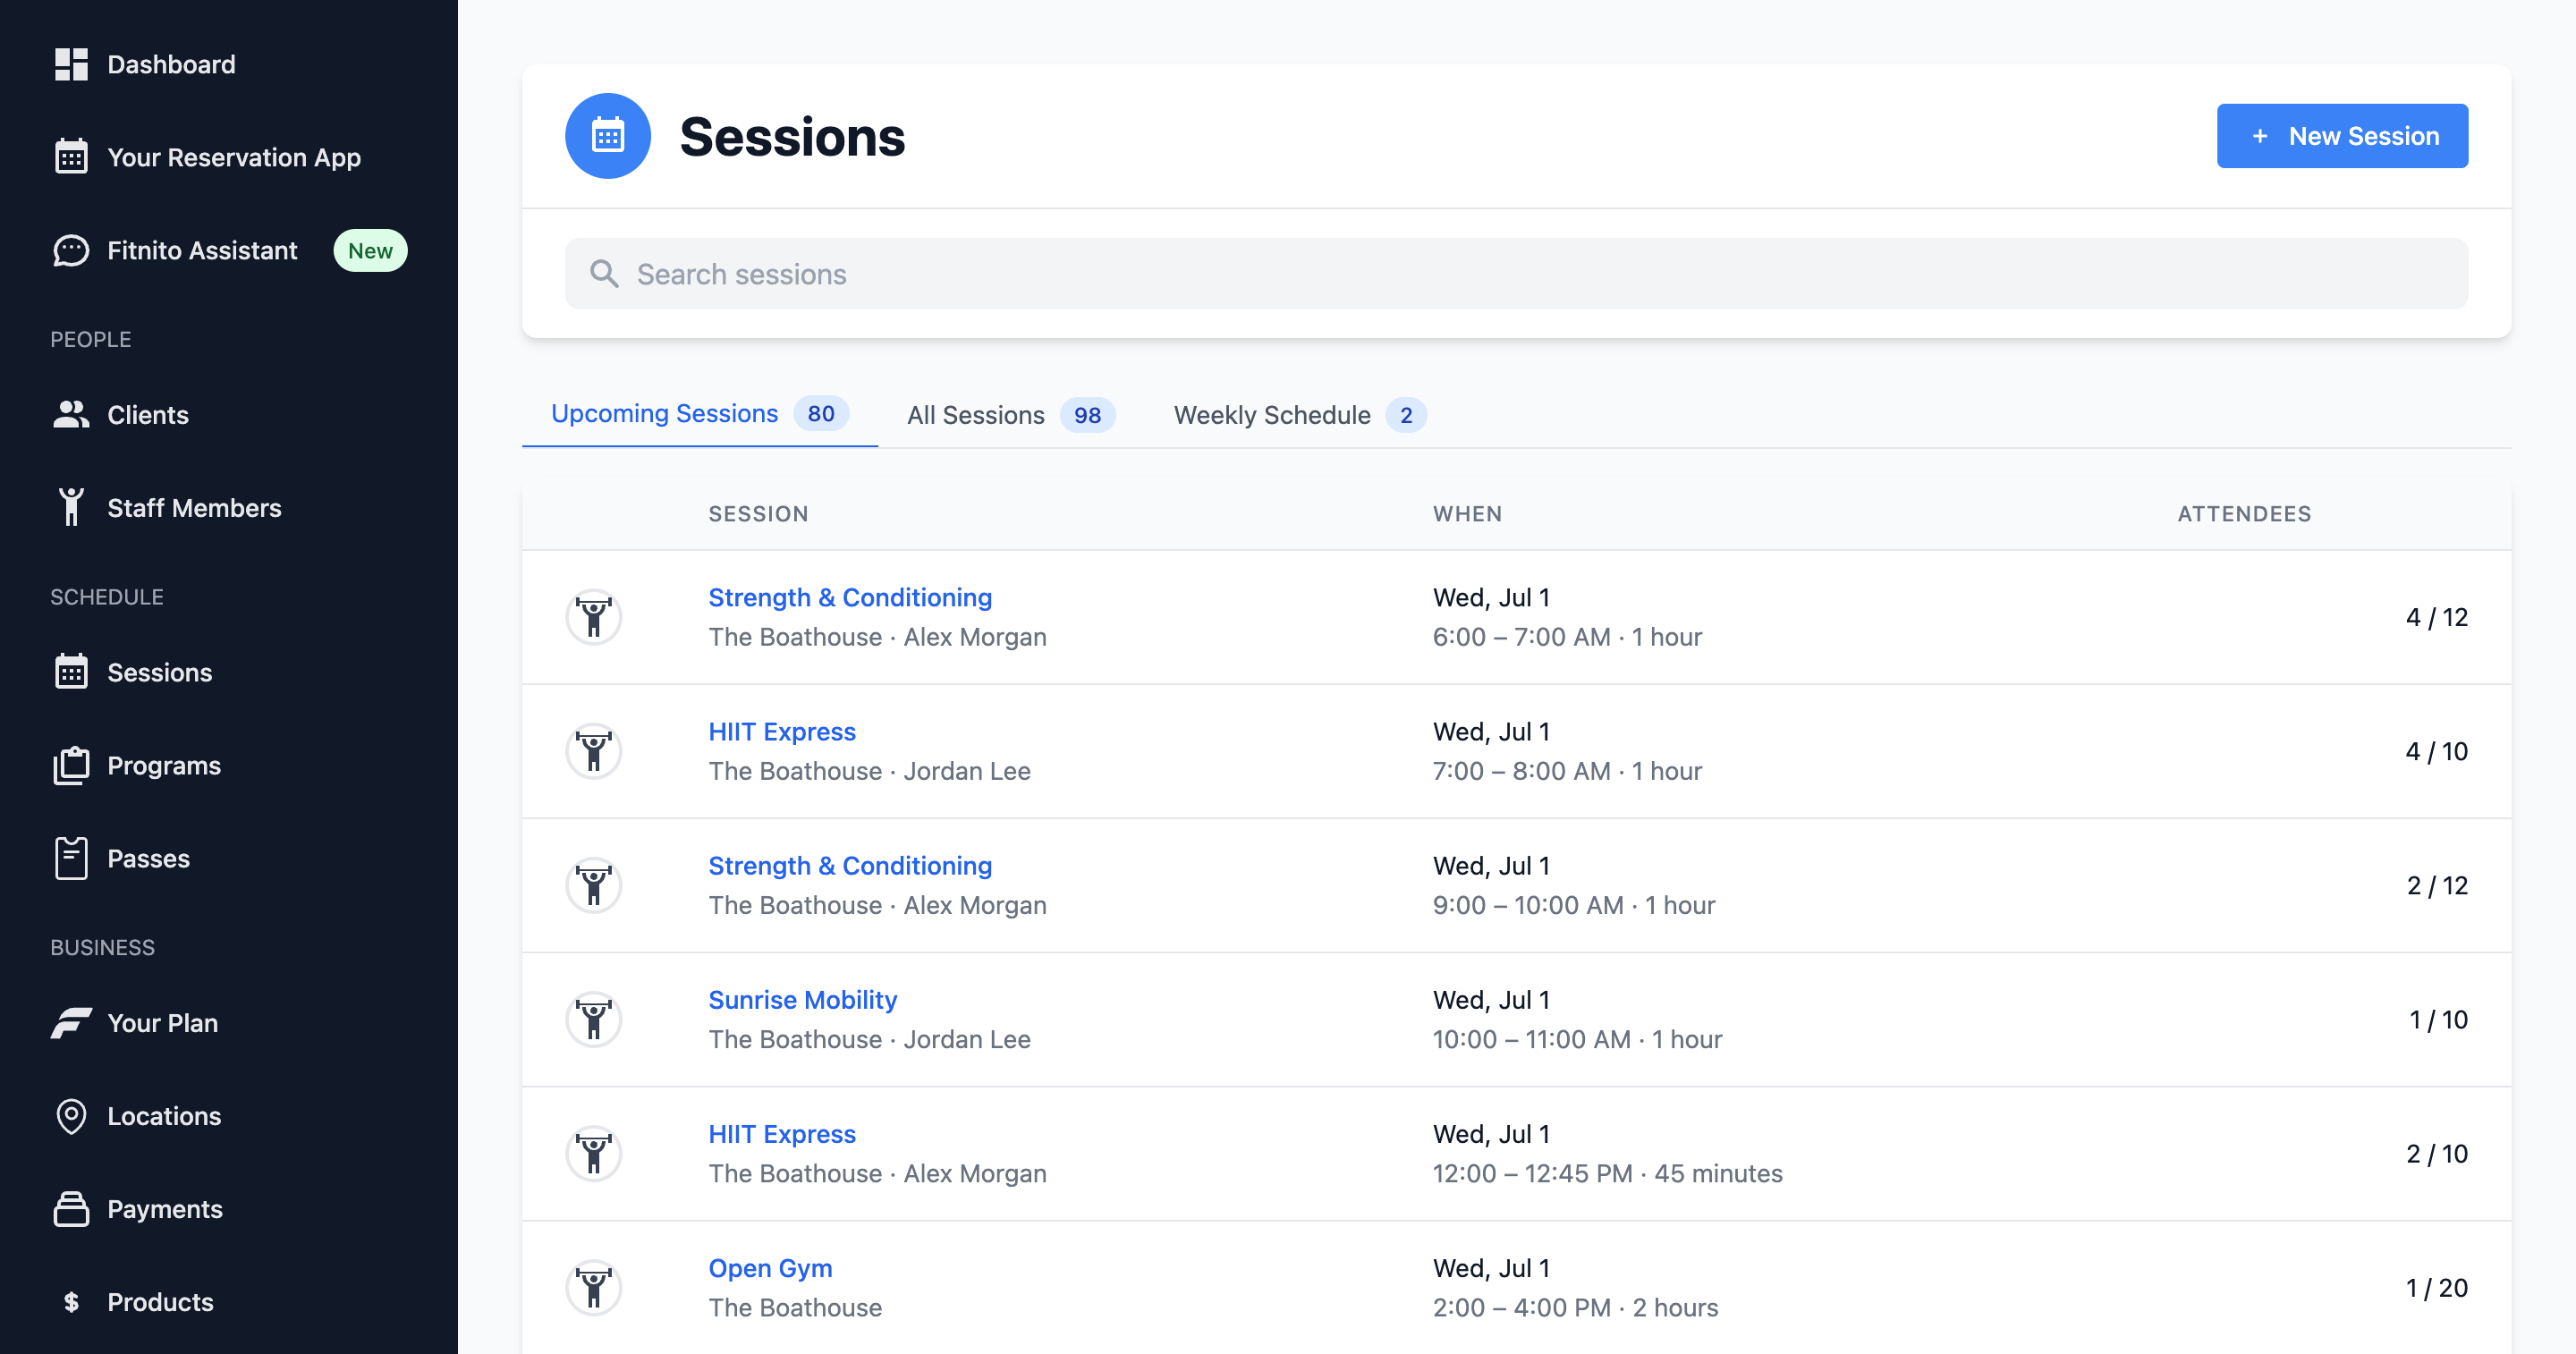Image resolution: width=2576 pixels, height=1354 pixels.
Task: Click the ATTENDEES column header
Action: [2244, 513]
